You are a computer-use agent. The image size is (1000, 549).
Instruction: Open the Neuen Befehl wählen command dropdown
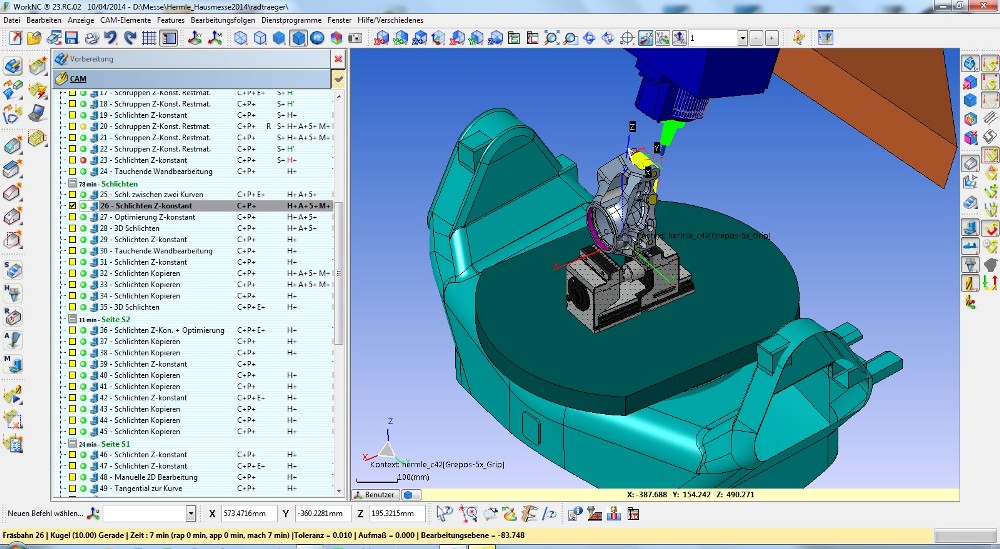190,513
